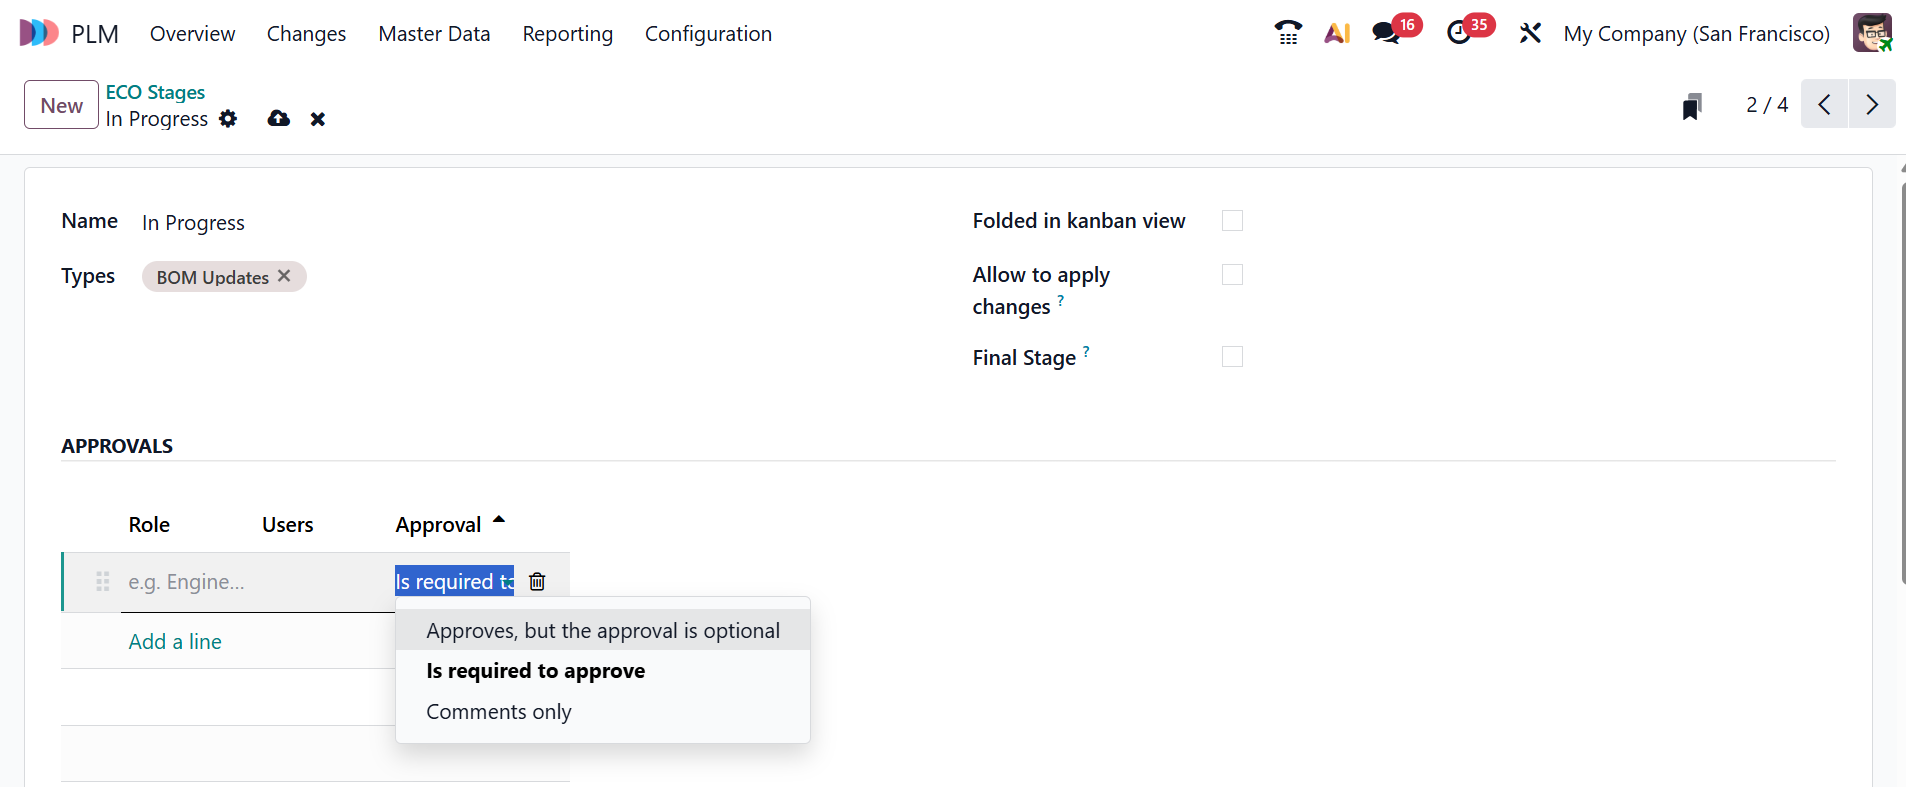Open the Master Data menu

pos(434,34)
